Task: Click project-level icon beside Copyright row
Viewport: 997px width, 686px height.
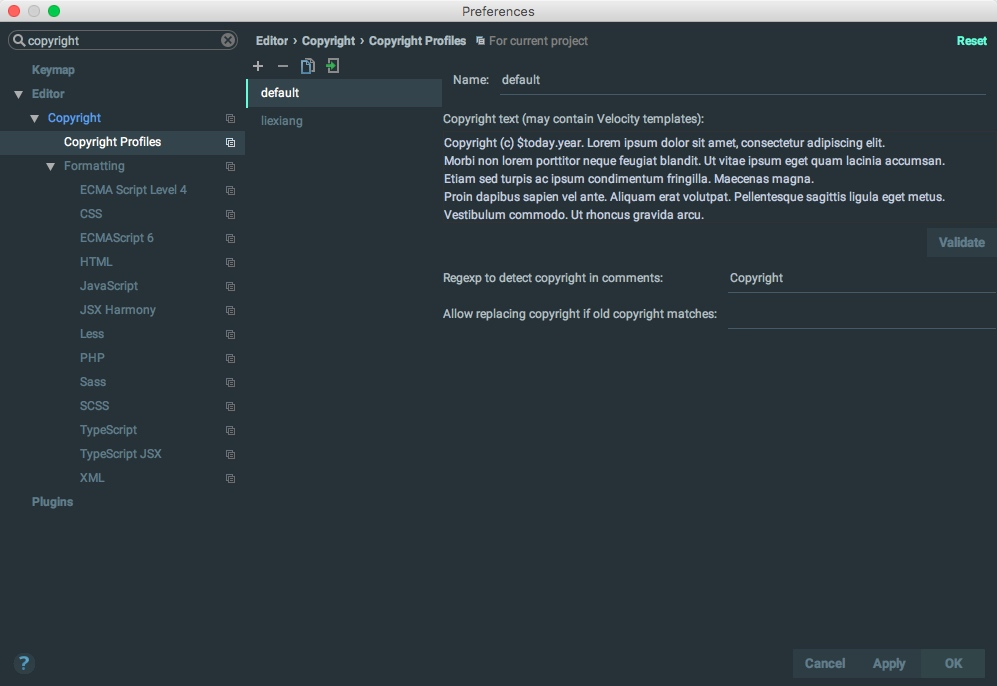Action: coord(230,118)
